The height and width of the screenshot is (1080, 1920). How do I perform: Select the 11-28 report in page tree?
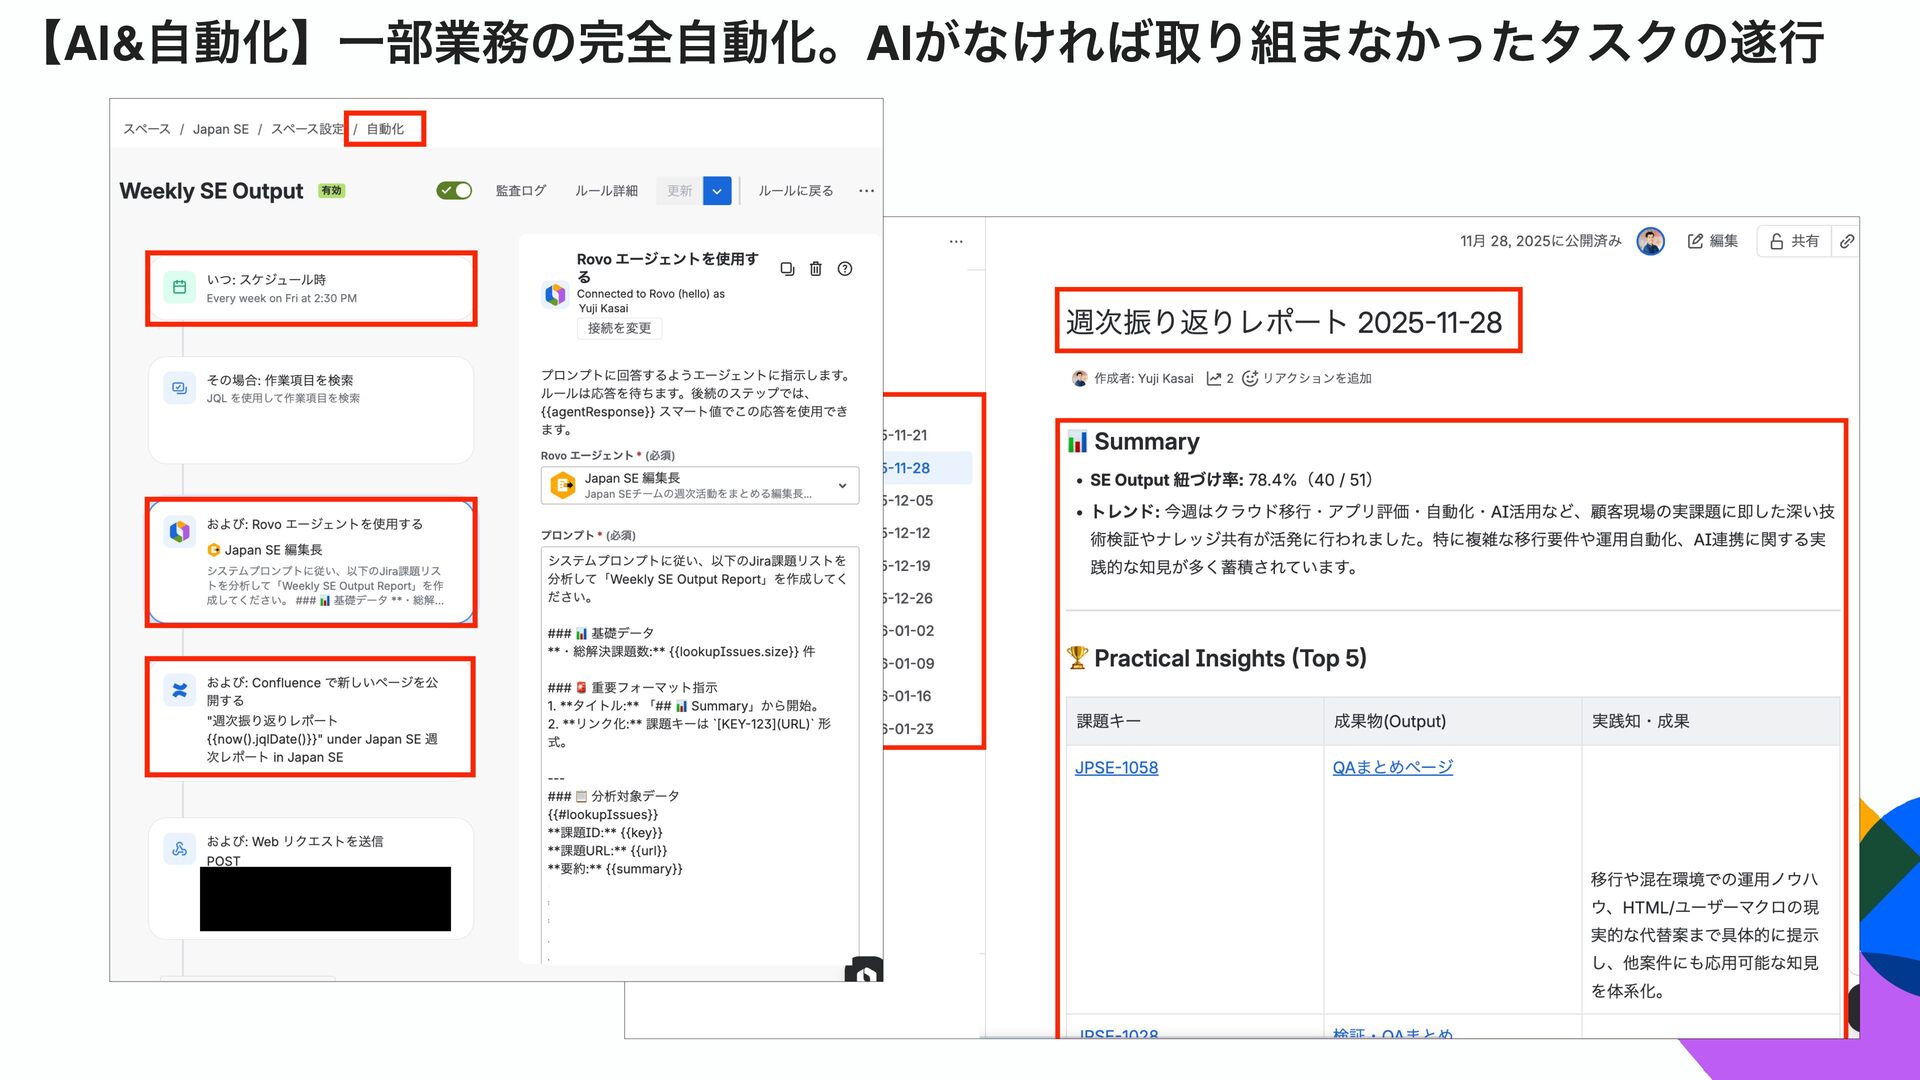coord(908,468)
